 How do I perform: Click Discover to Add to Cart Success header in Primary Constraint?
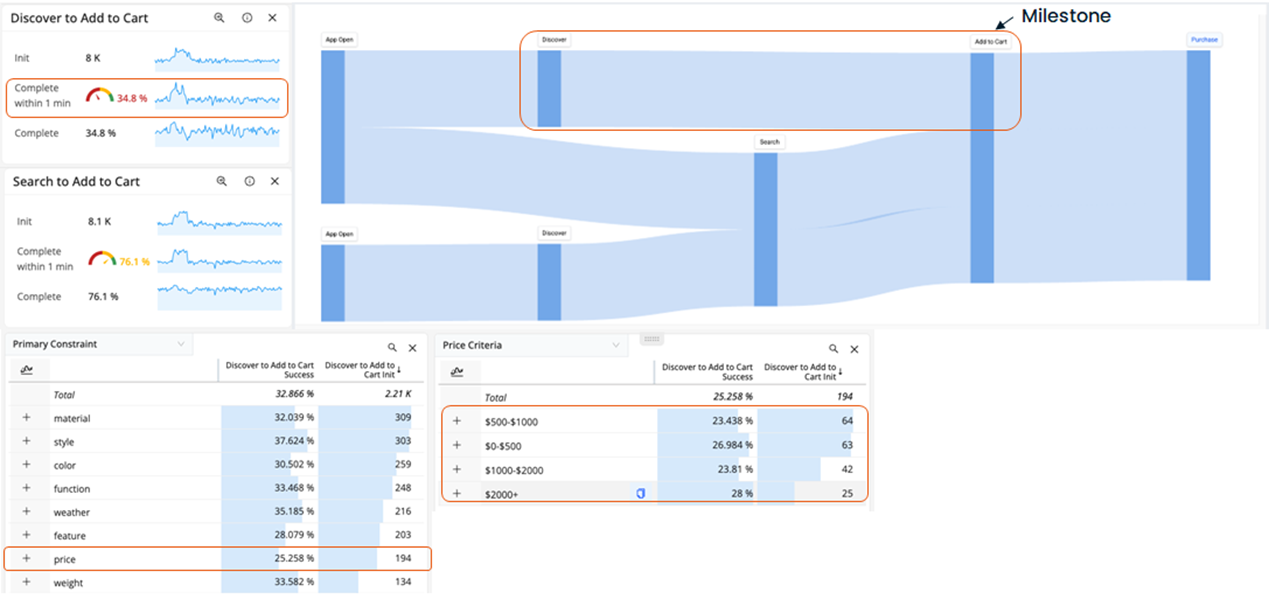tap(270, 370)
